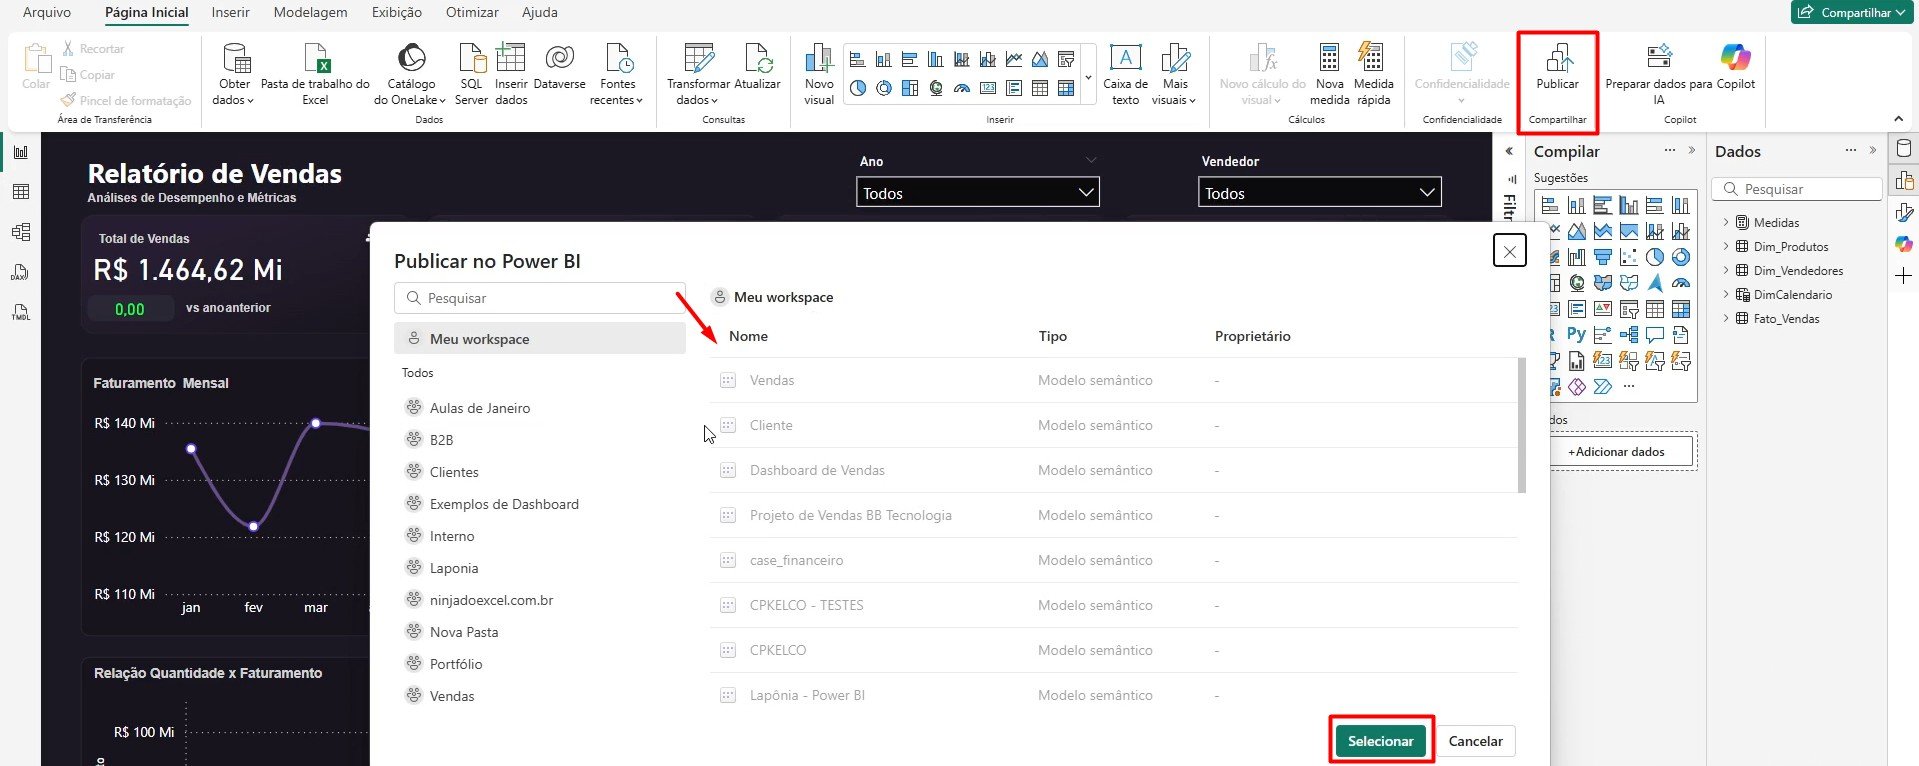This screenshot has height=766, width=1919.
Task: Expand the Medidas table in Dados pane
Action: (1726, 222)
